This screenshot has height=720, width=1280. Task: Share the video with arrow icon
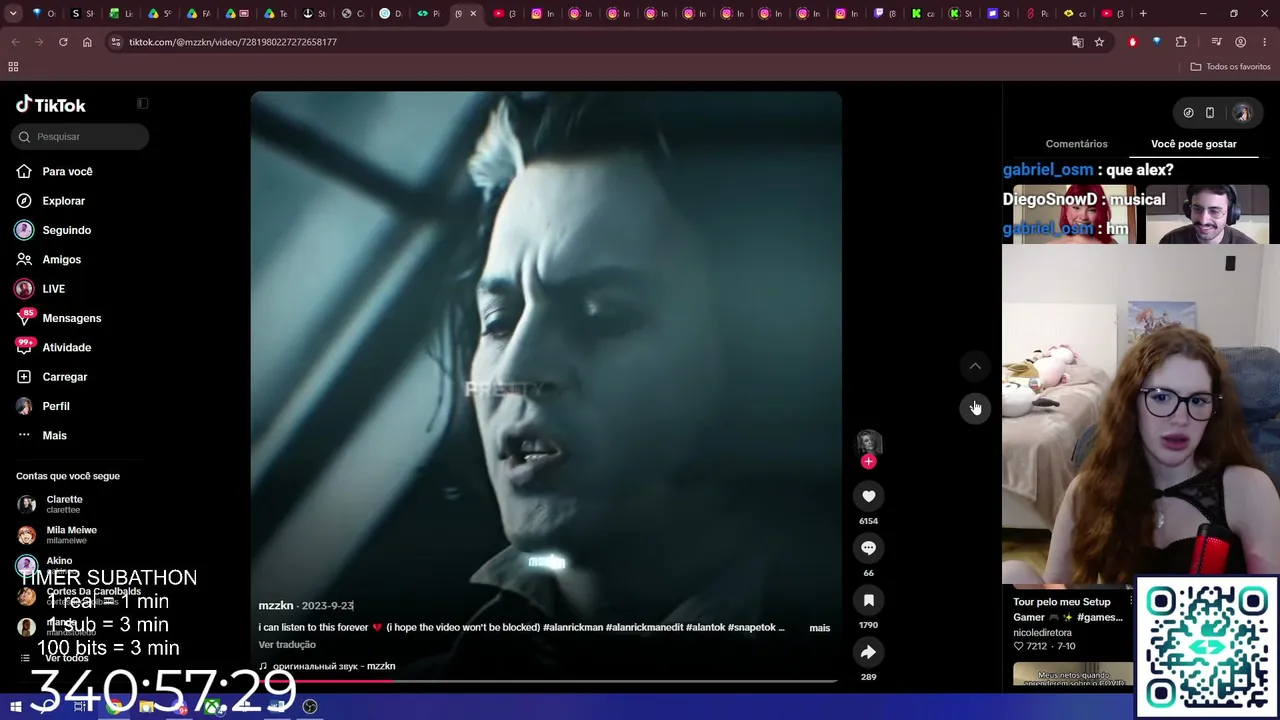(868, 652)
